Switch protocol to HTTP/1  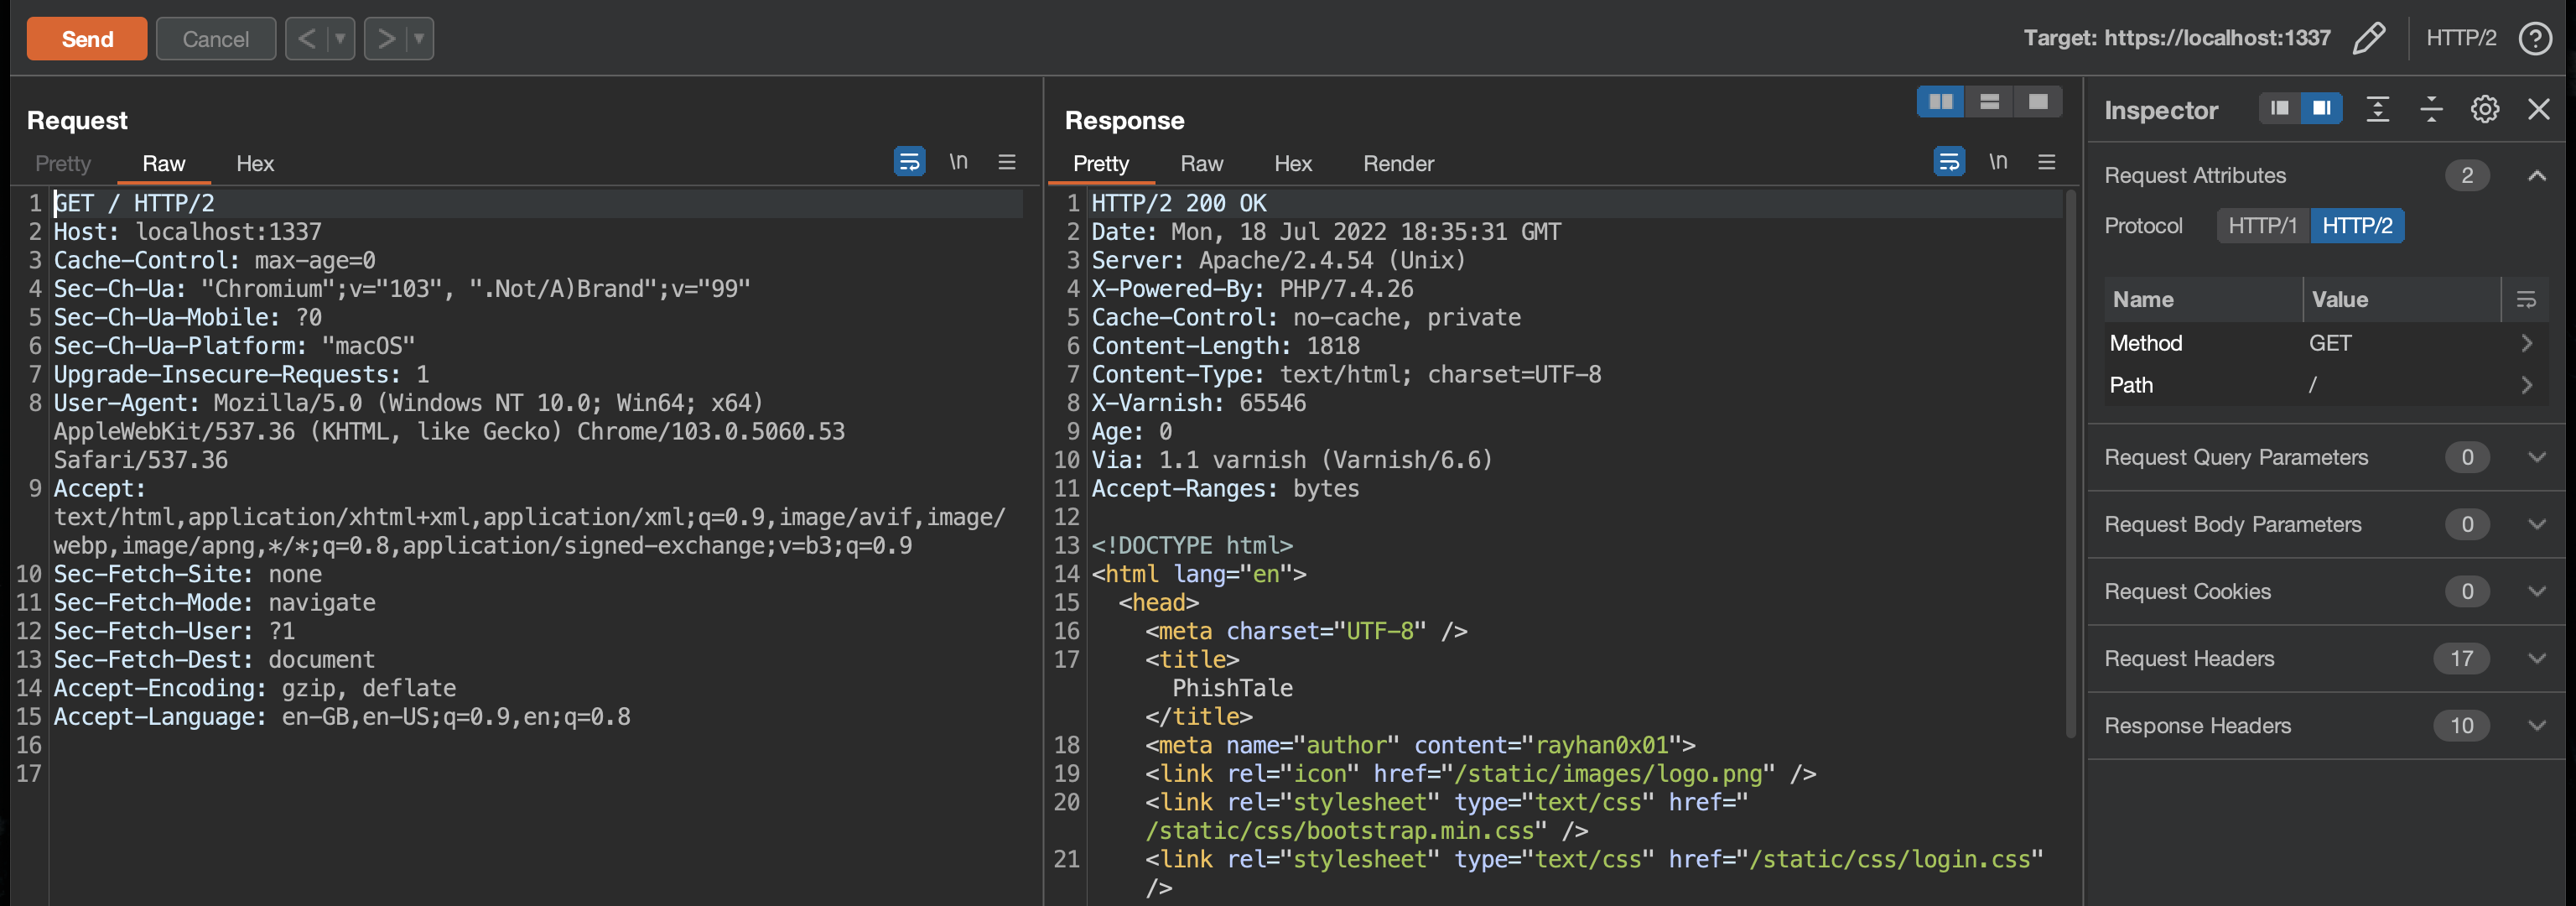[x=2262, y=226]
